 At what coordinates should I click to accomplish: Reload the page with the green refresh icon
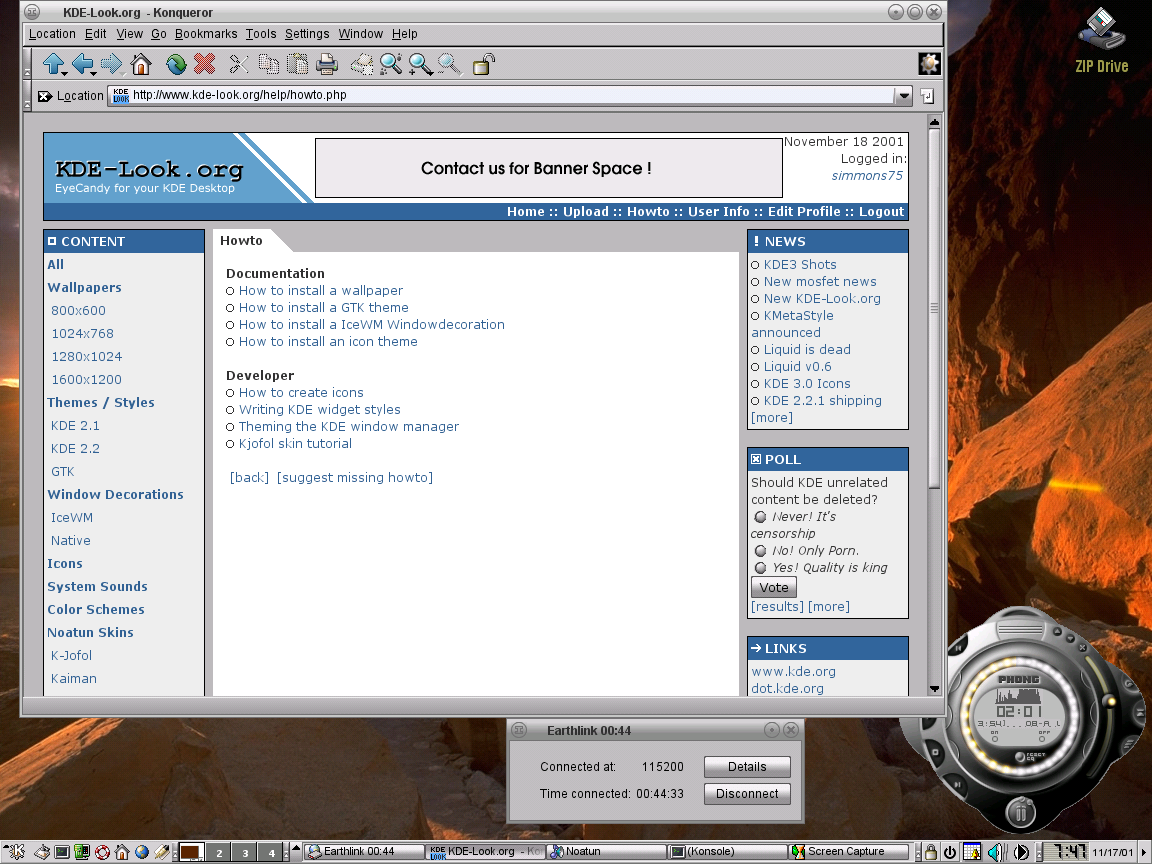[176, 65]
